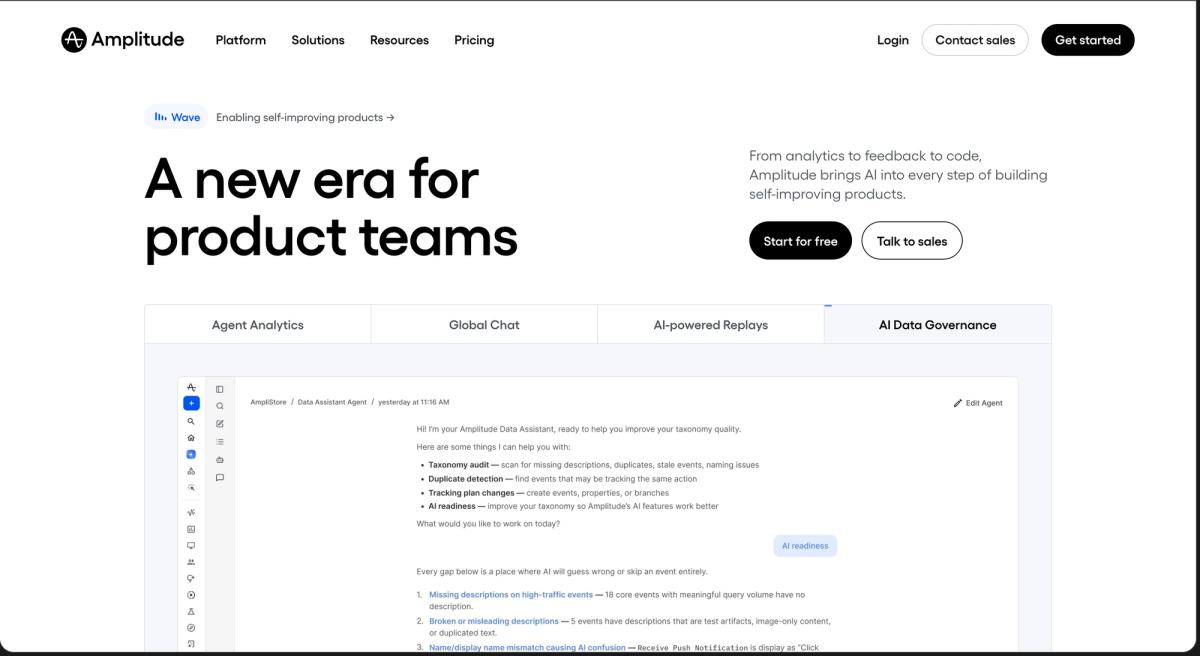This screenshot has width=1200, height=656.
Task: Click Talk to sales button
Action: pyautogui.click(x=912, y=241)
